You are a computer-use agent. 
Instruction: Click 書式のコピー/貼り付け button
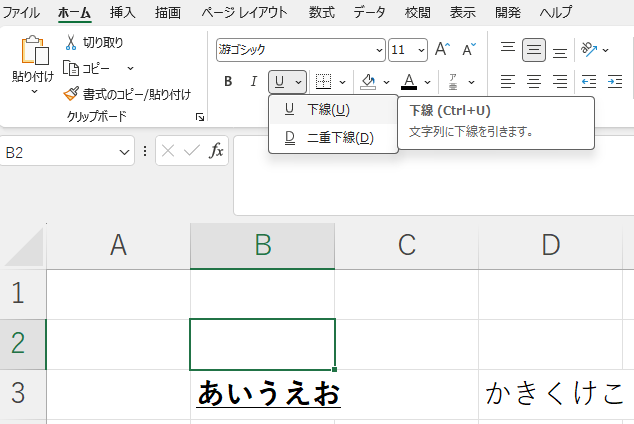point(127,94)
